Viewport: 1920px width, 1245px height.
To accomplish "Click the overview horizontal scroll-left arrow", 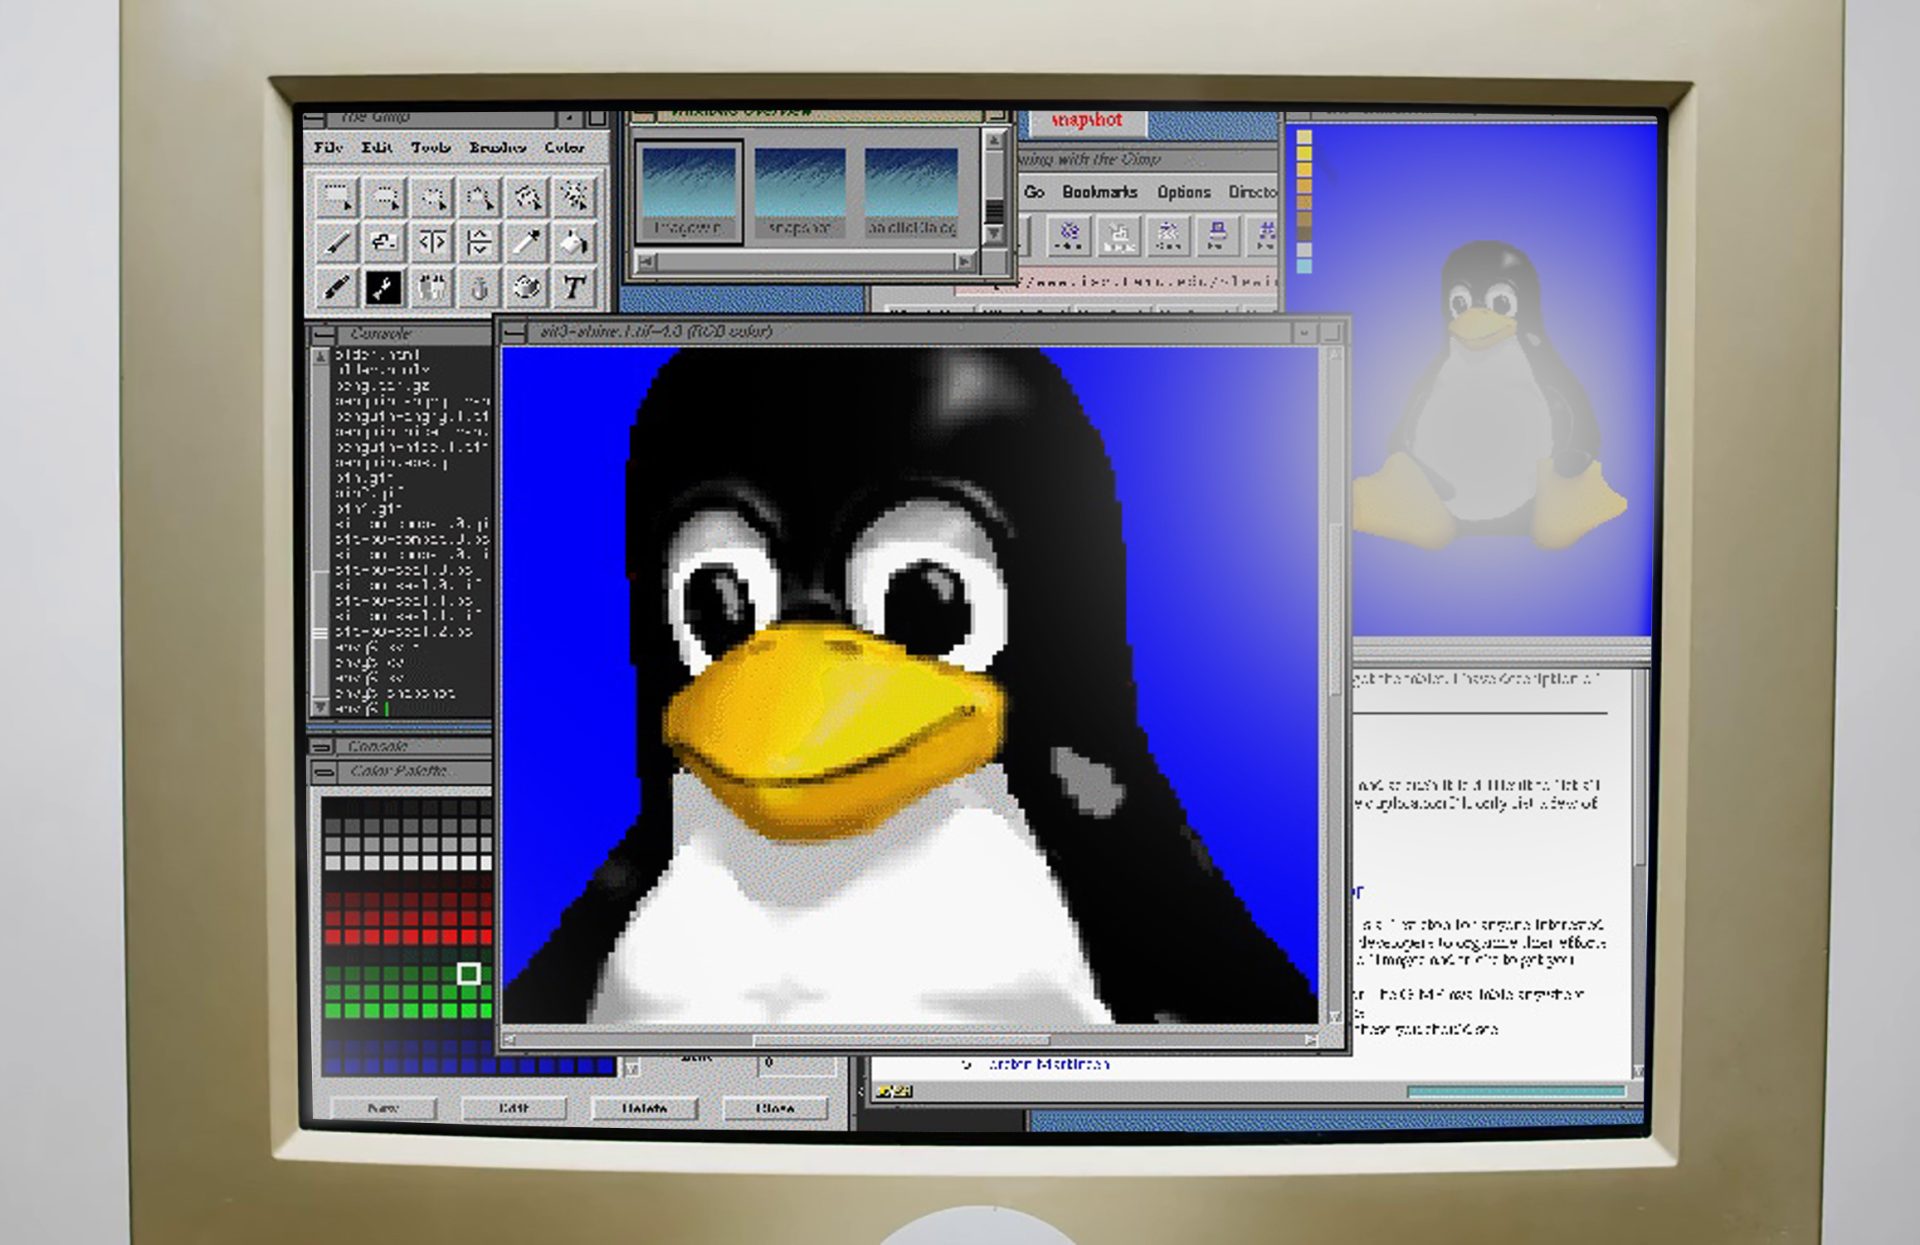I will (x=646, y=262).
